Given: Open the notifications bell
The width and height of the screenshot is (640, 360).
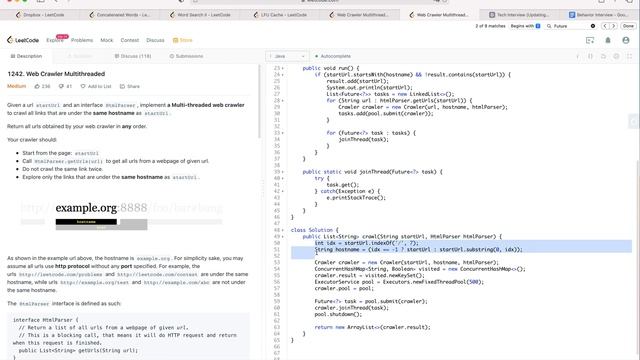Looking at the screenshot, I should point(608,40).
